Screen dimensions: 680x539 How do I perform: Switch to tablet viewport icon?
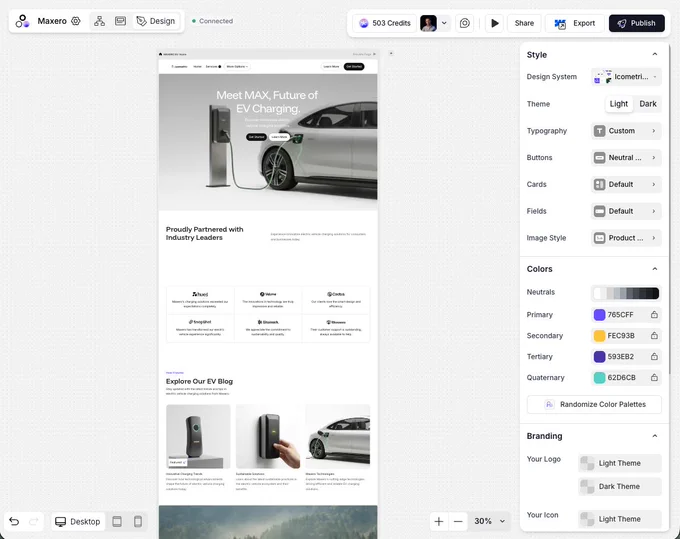[x=117, y=521]
